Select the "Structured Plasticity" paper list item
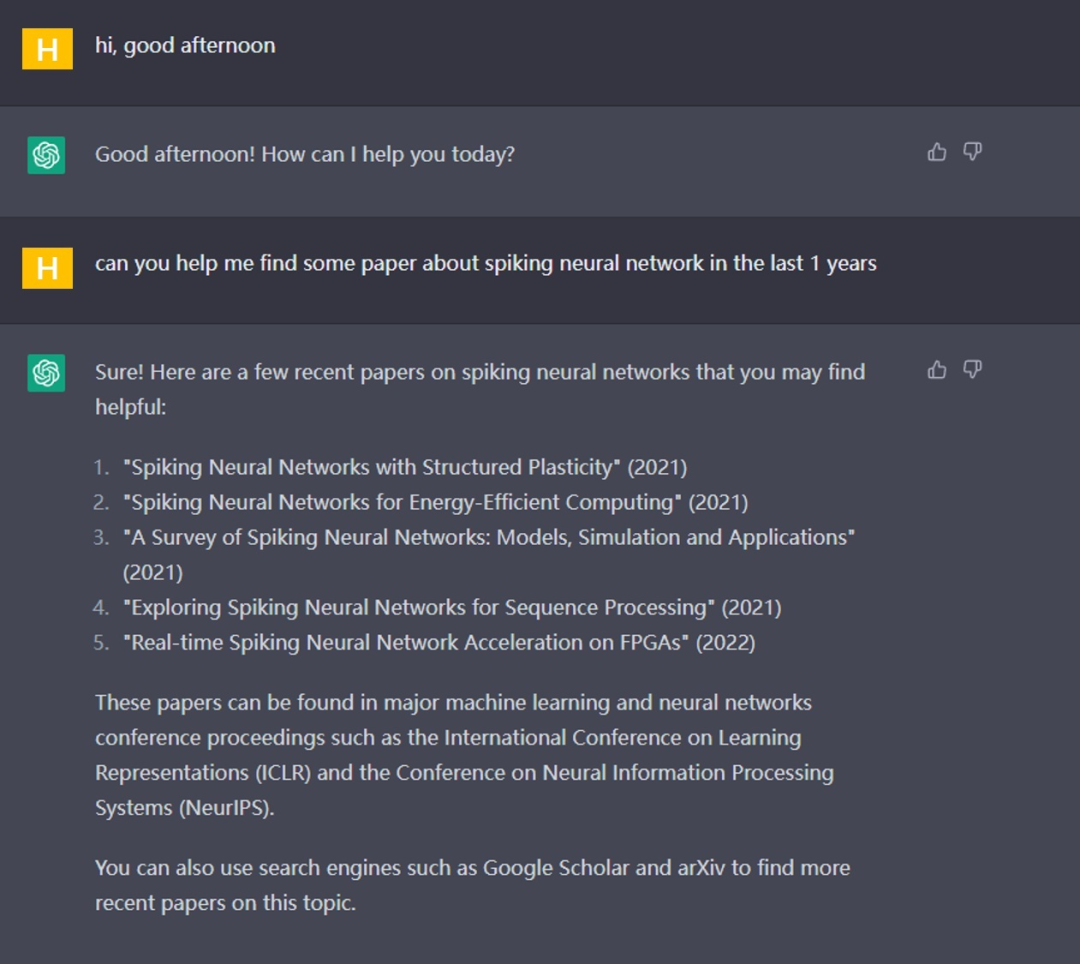Viewport: 1080px width, 964px height. click(x=405, y=467)
